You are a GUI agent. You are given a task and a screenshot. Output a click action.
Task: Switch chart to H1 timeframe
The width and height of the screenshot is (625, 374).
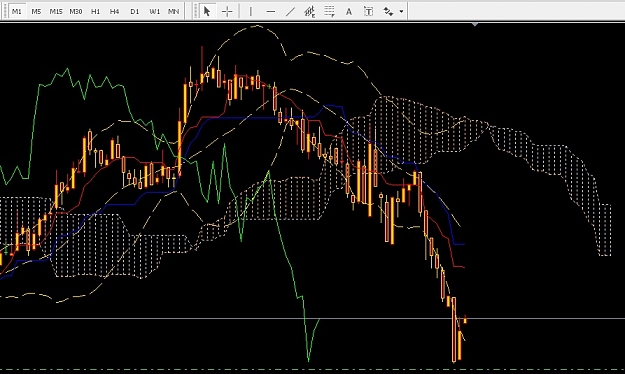[x=95, y=11]
